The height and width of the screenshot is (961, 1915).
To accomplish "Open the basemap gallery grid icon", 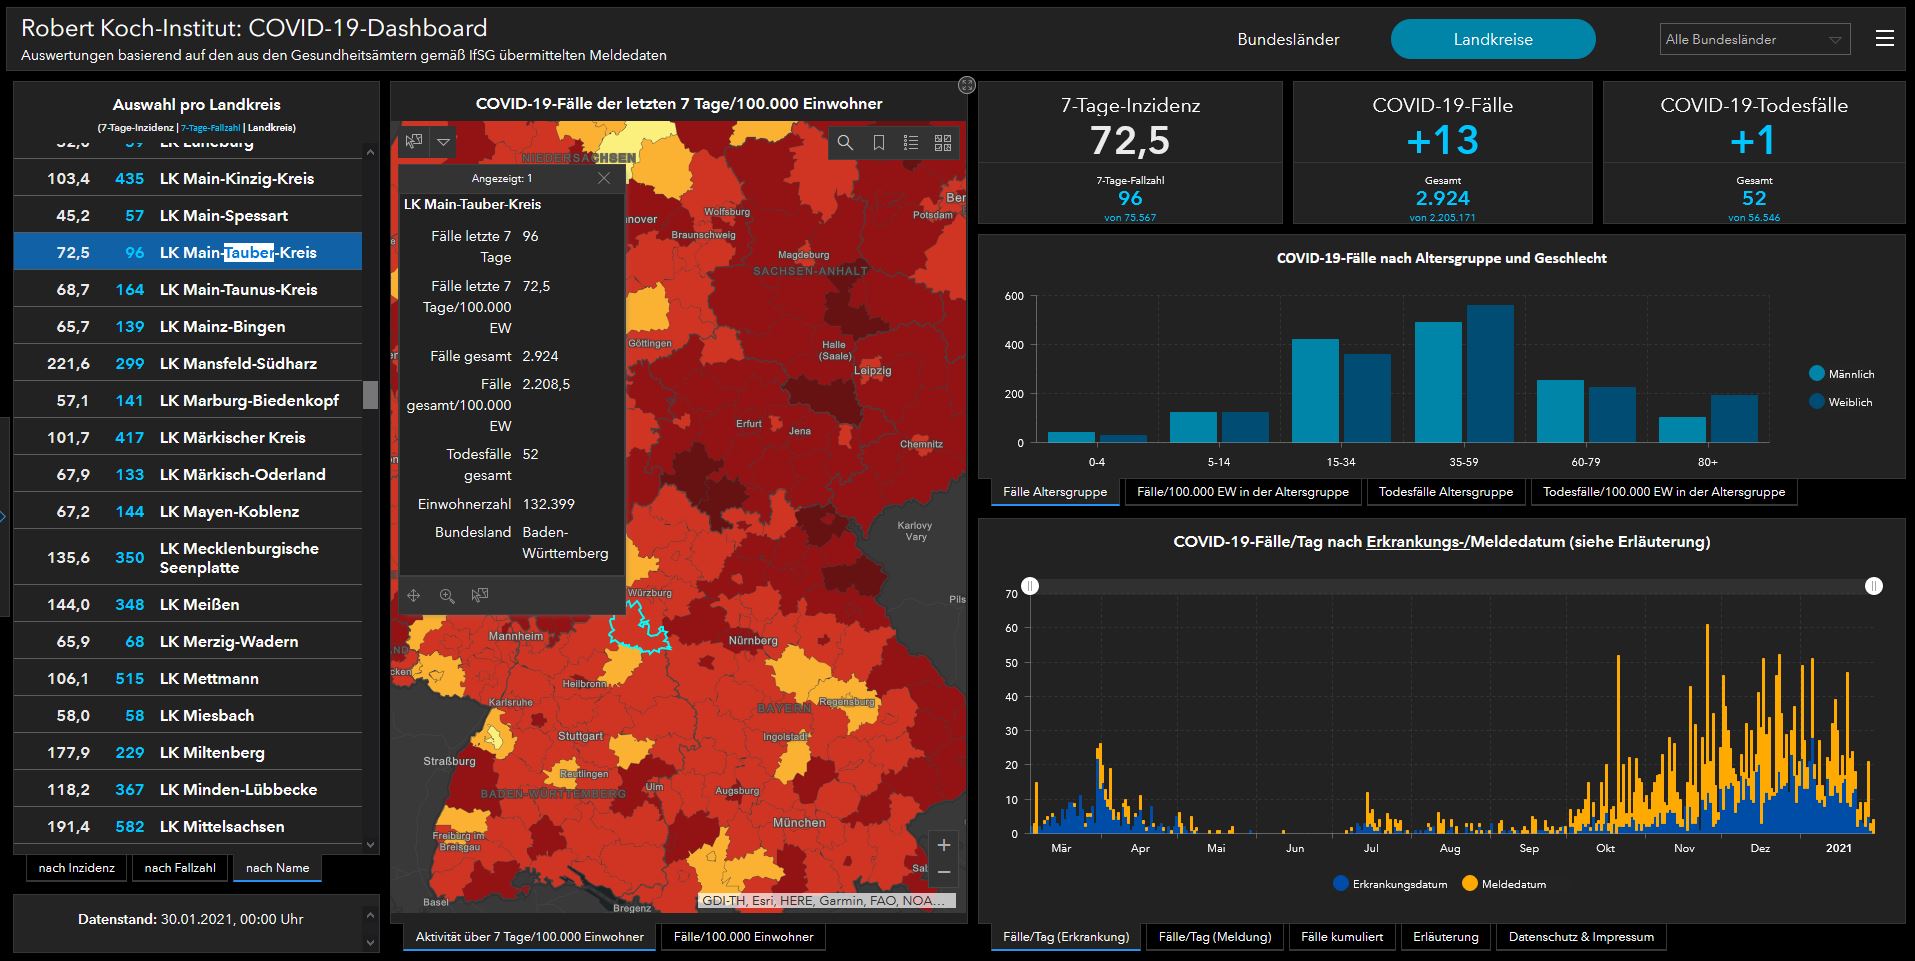I will pyautogui.click(x=942, y=143).
